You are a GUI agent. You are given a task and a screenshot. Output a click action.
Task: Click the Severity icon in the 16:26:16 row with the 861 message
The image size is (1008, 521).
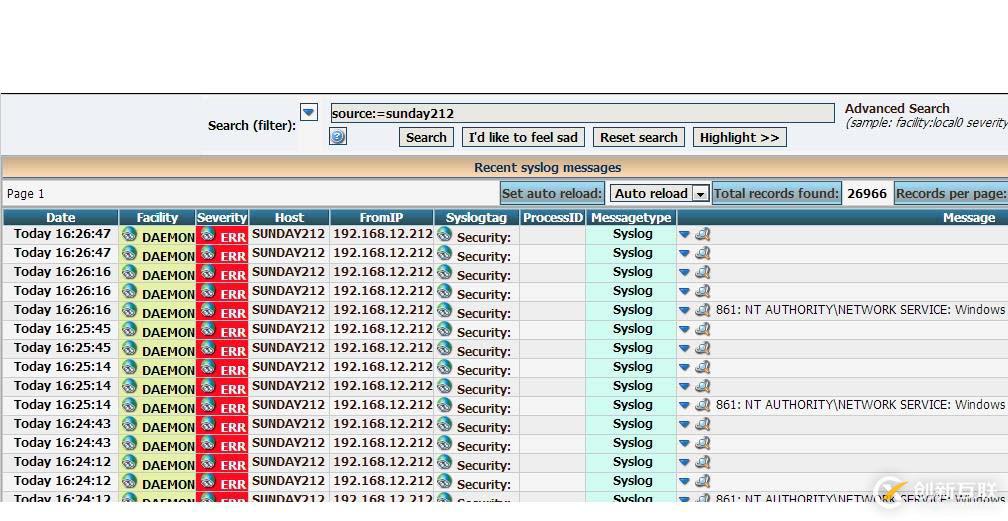point(207,309)
